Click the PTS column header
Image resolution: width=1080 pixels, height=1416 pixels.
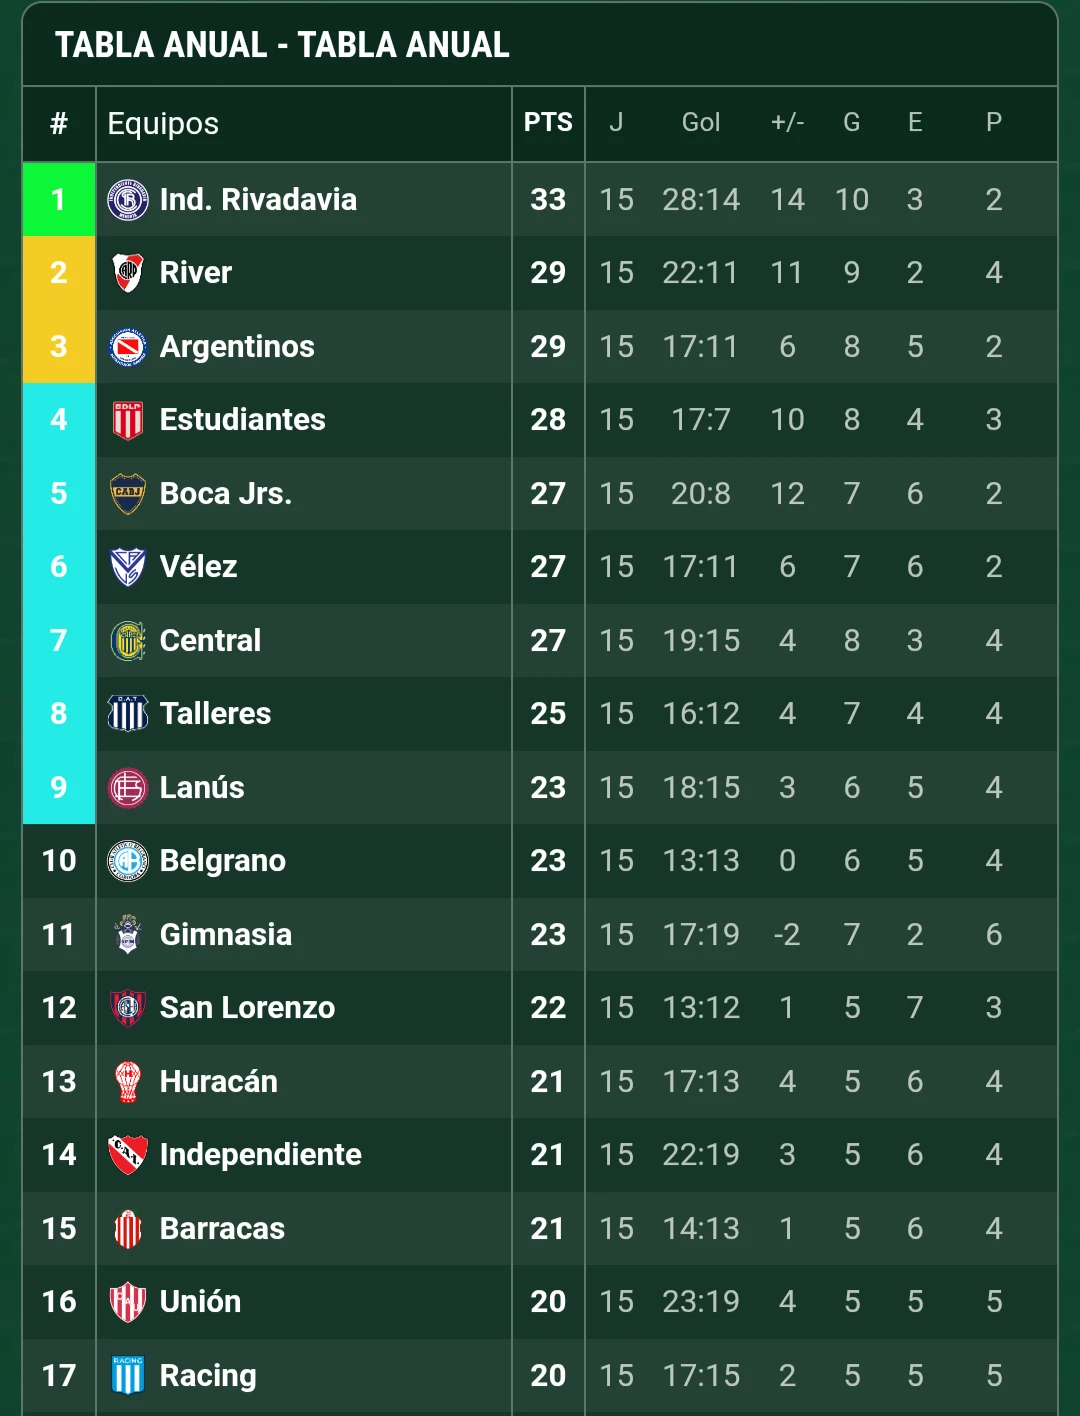(548, 123)
